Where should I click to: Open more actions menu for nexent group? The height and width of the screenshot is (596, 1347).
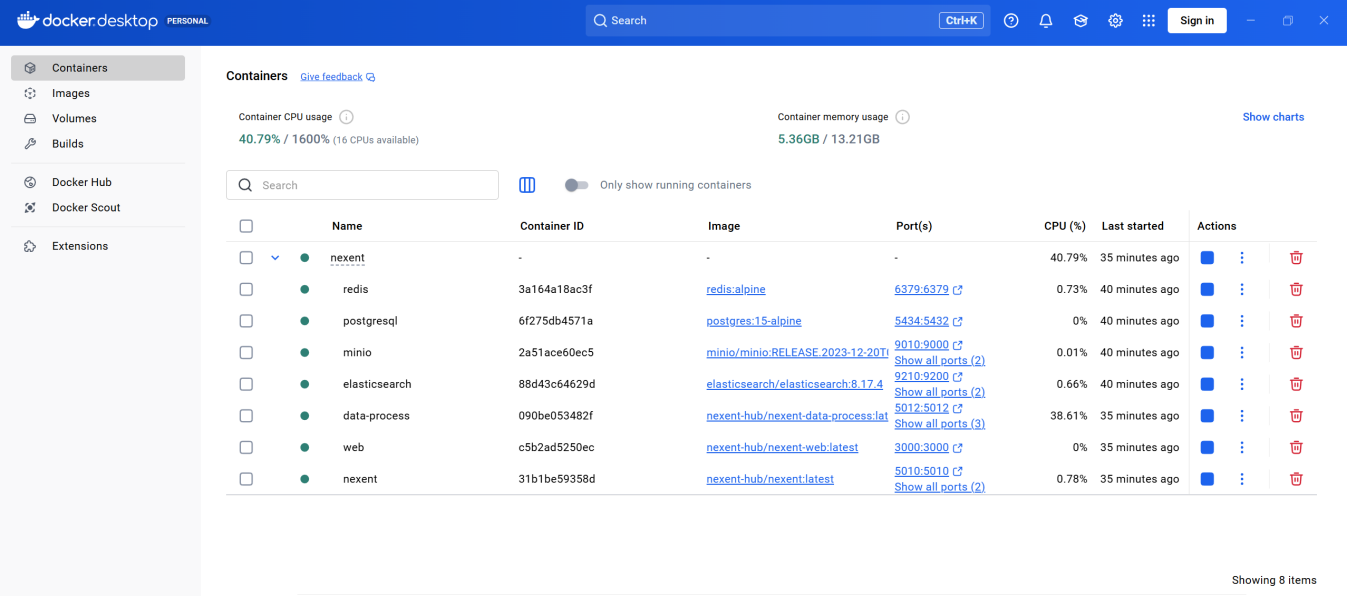click(x=1242, y=257)
